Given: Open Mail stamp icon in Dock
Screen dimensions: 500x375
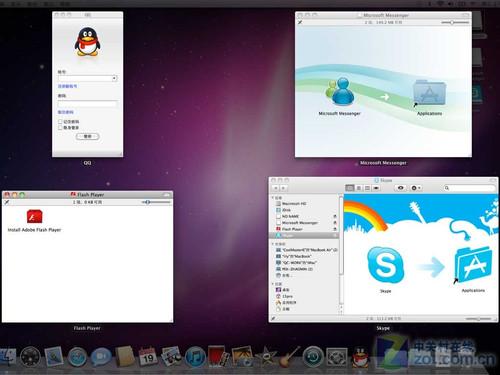Looking at the screenshot, I should click(54, 357).
